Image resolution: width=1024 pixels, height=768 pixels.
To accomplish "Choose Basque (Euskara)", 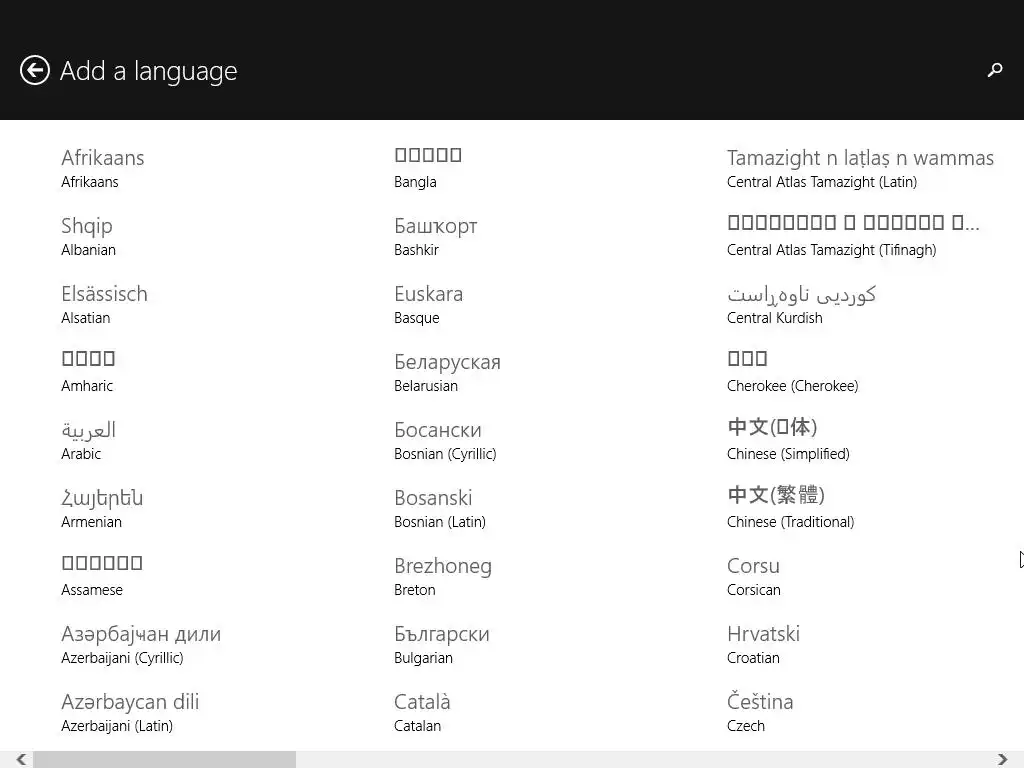I will tap(428, 304).
